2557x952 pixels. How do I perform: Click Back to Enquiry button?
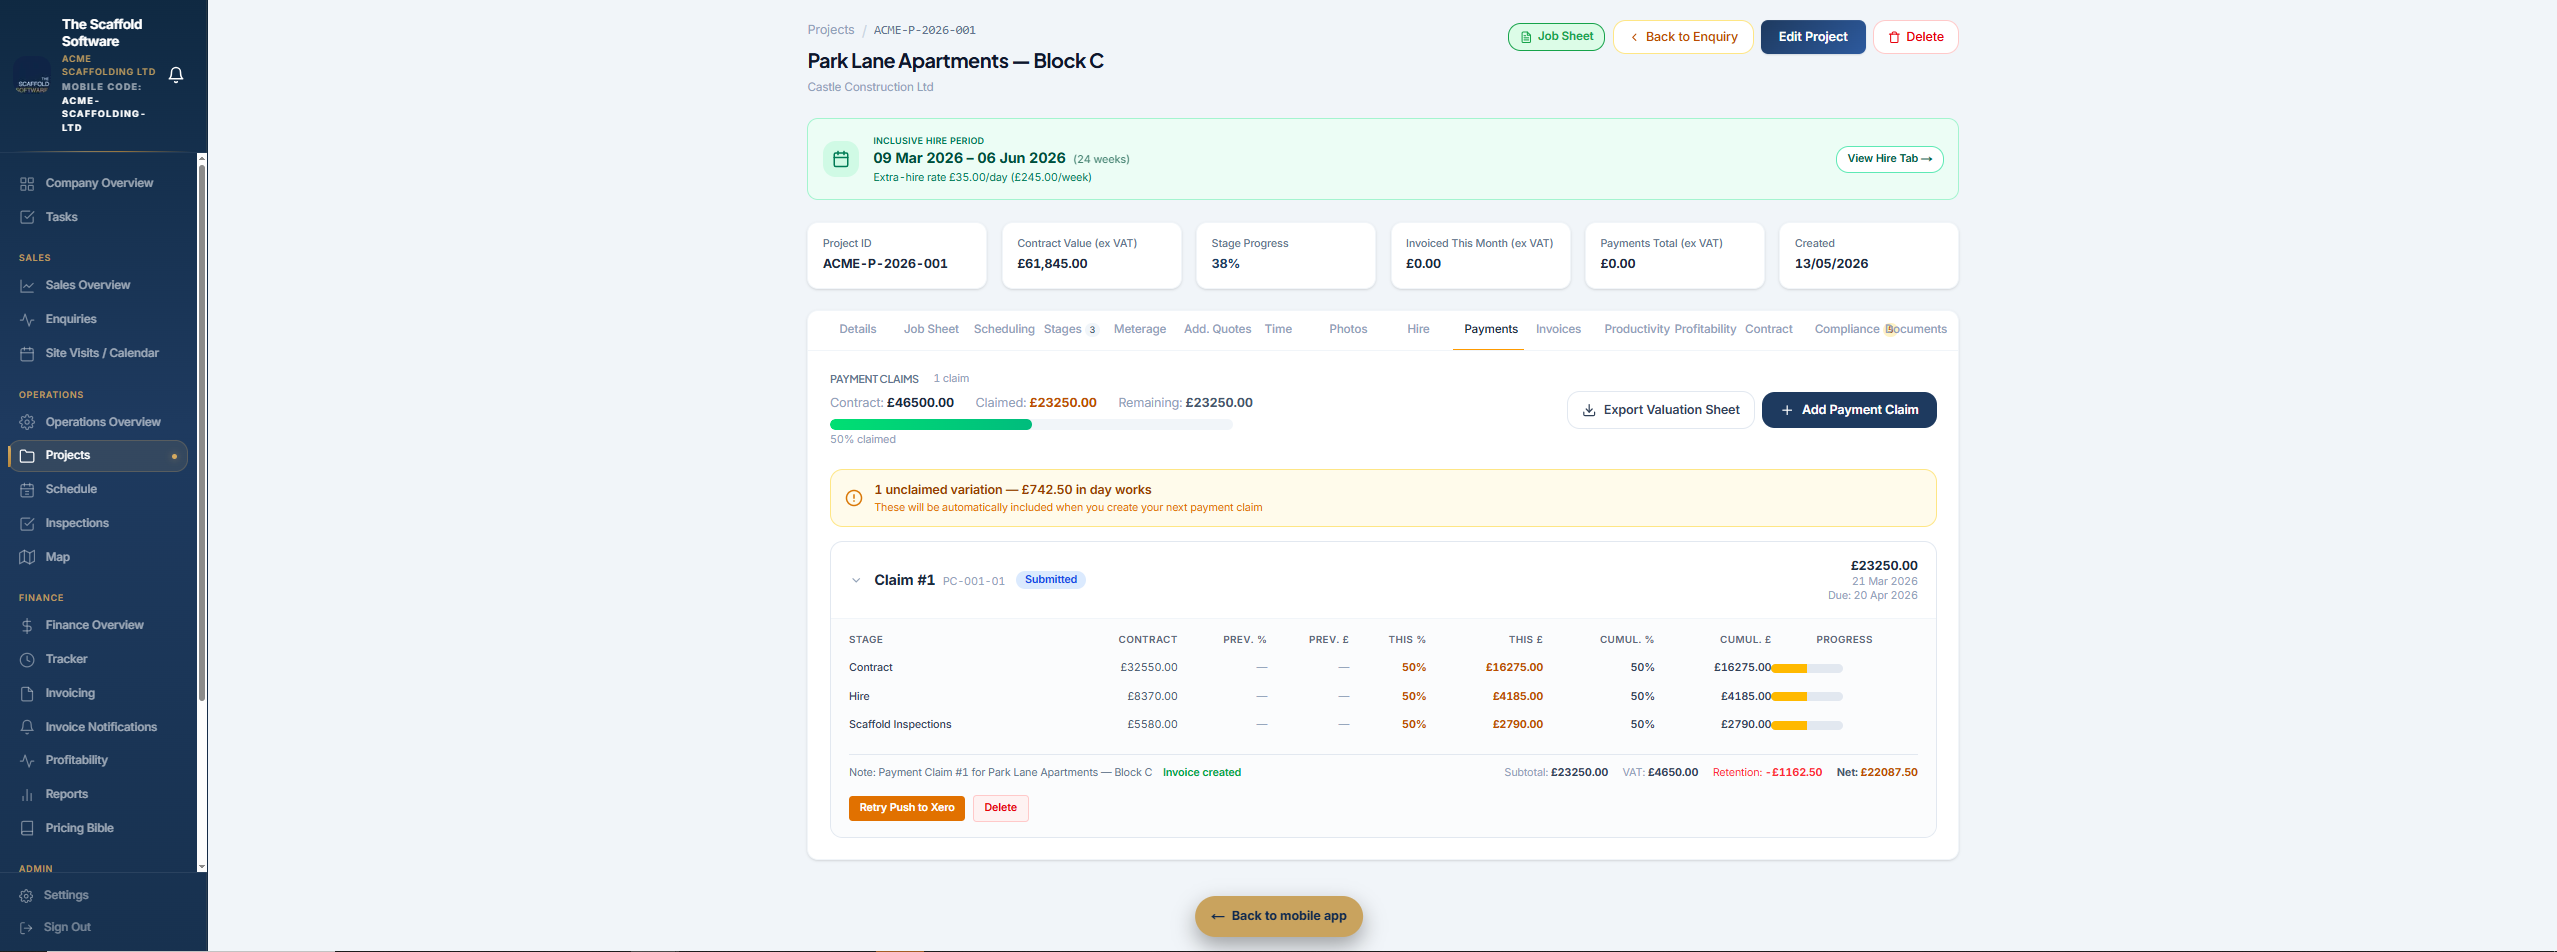[1683, 37]
